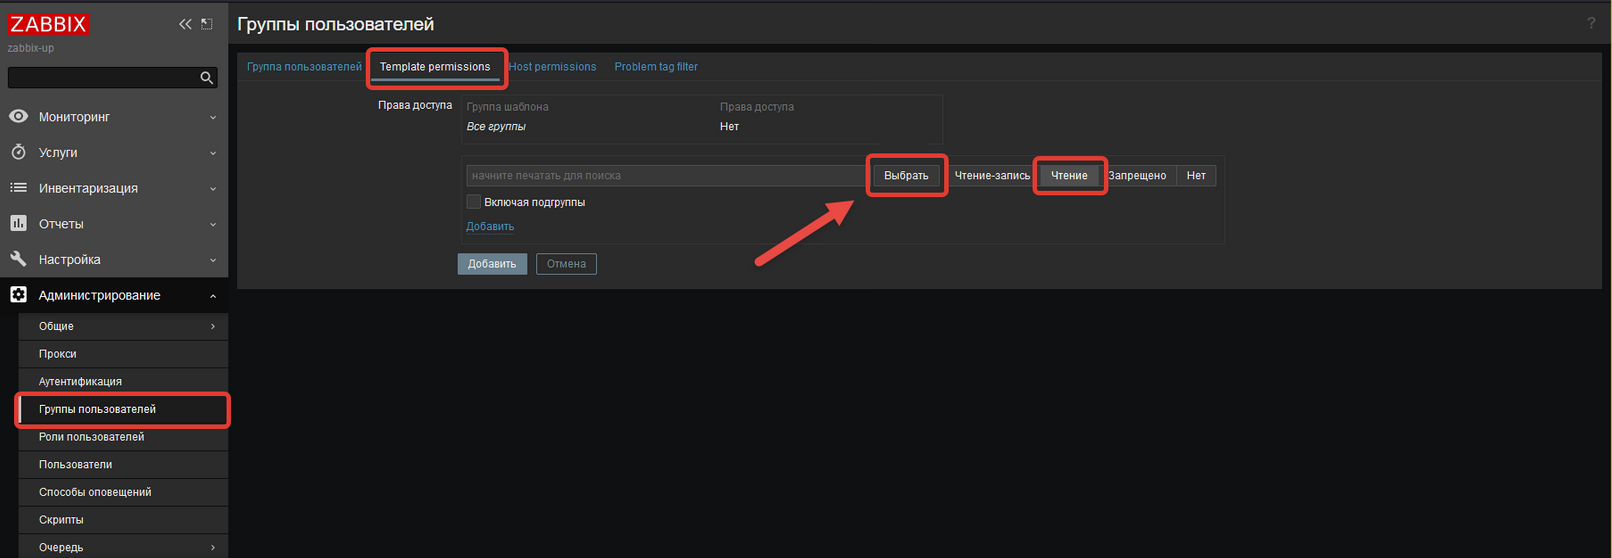The width and height of the screenshot is (1612, 558).
Task: Click the Отчеты bar-chart icon
Action: [x=18, y=224]
